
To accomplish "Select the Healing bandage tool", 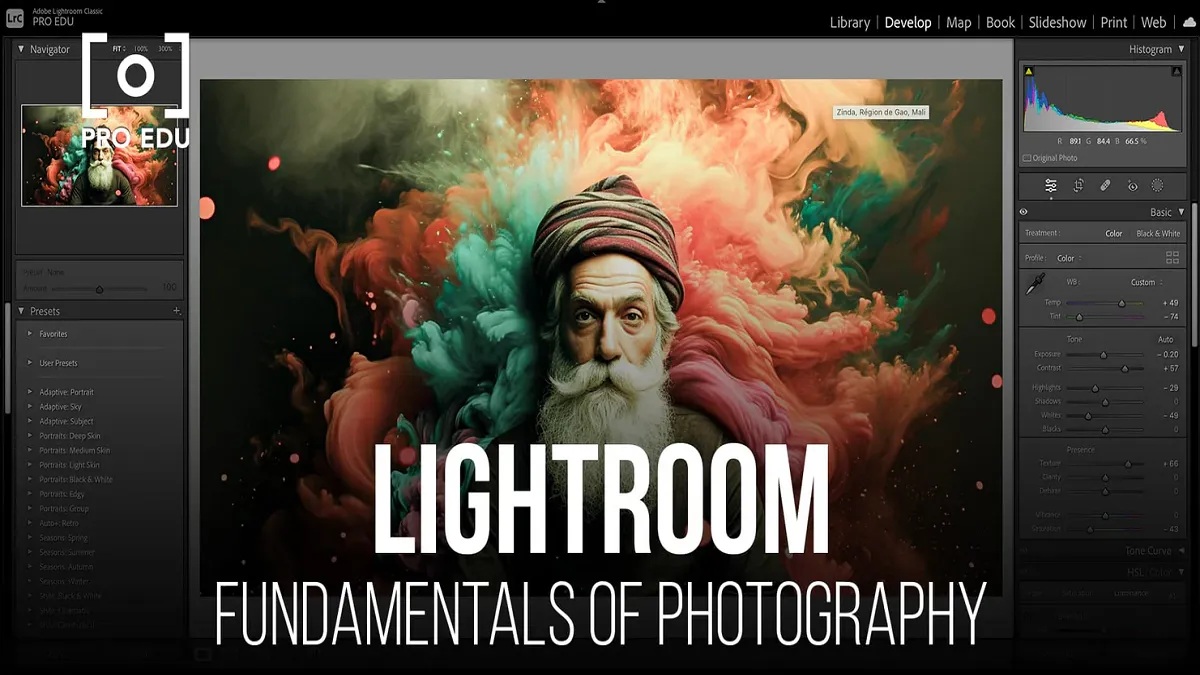I will [1105, 185].
